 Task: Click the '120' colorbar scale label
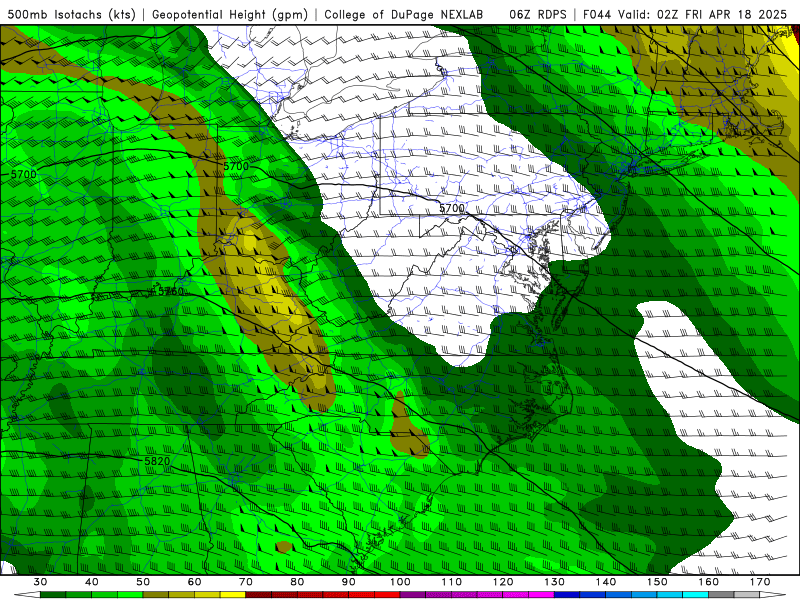[503, 582]
